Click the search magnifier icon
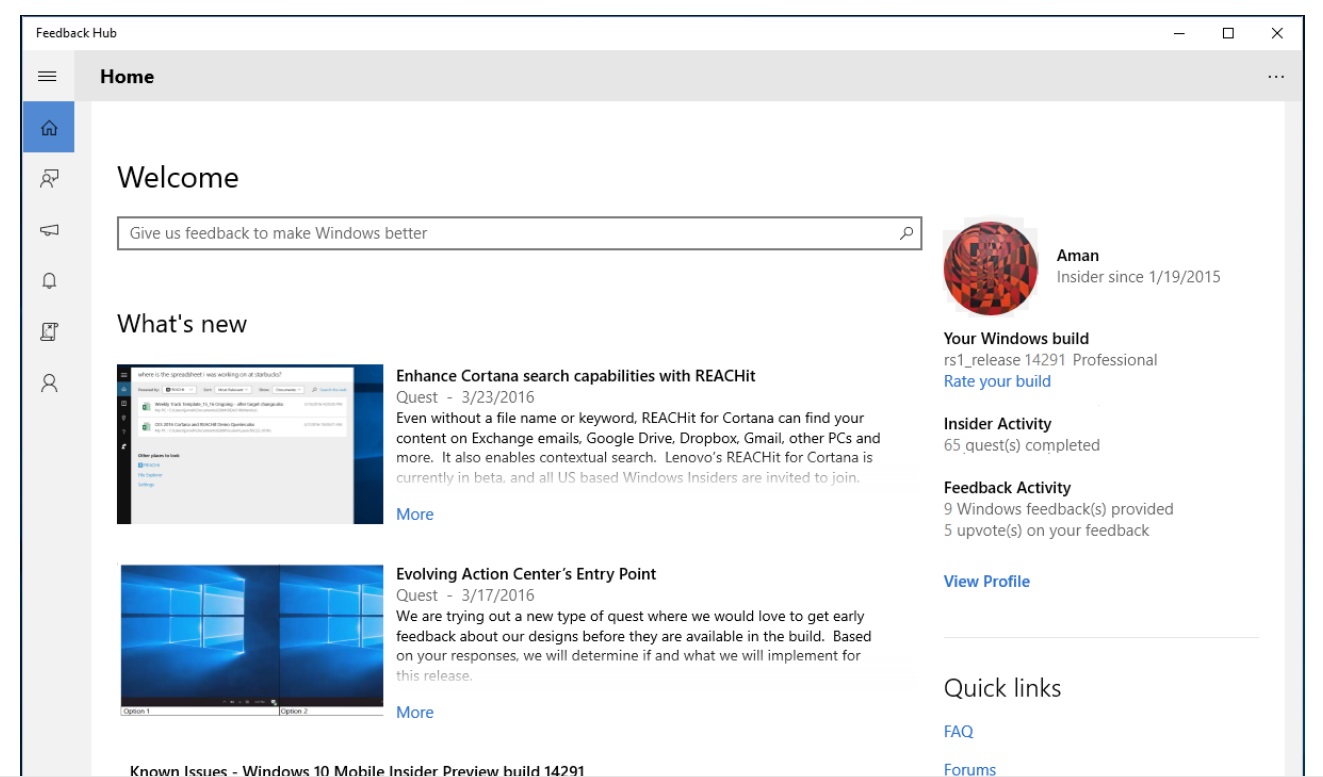The height and width of the screenshot is (777, 1323). click(x=906, y=233)
